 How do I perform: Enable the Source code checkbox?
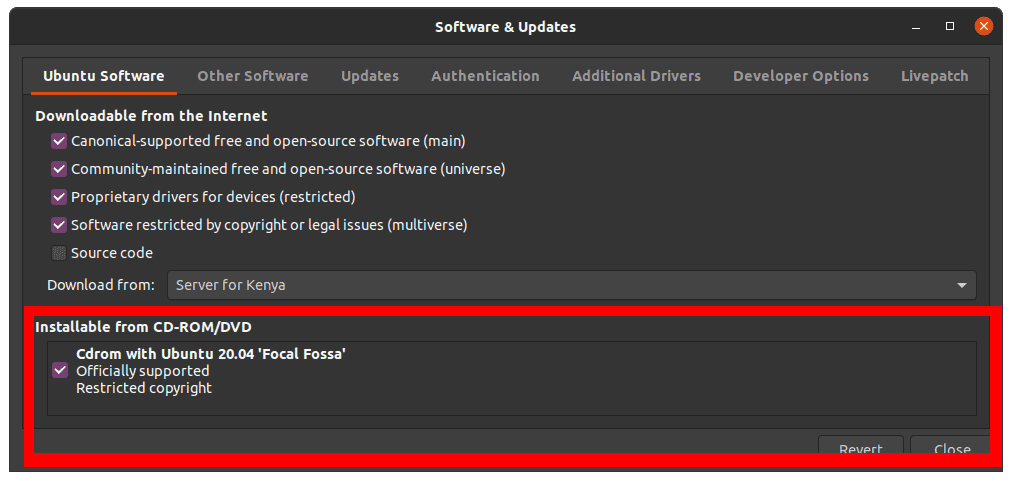60,253
